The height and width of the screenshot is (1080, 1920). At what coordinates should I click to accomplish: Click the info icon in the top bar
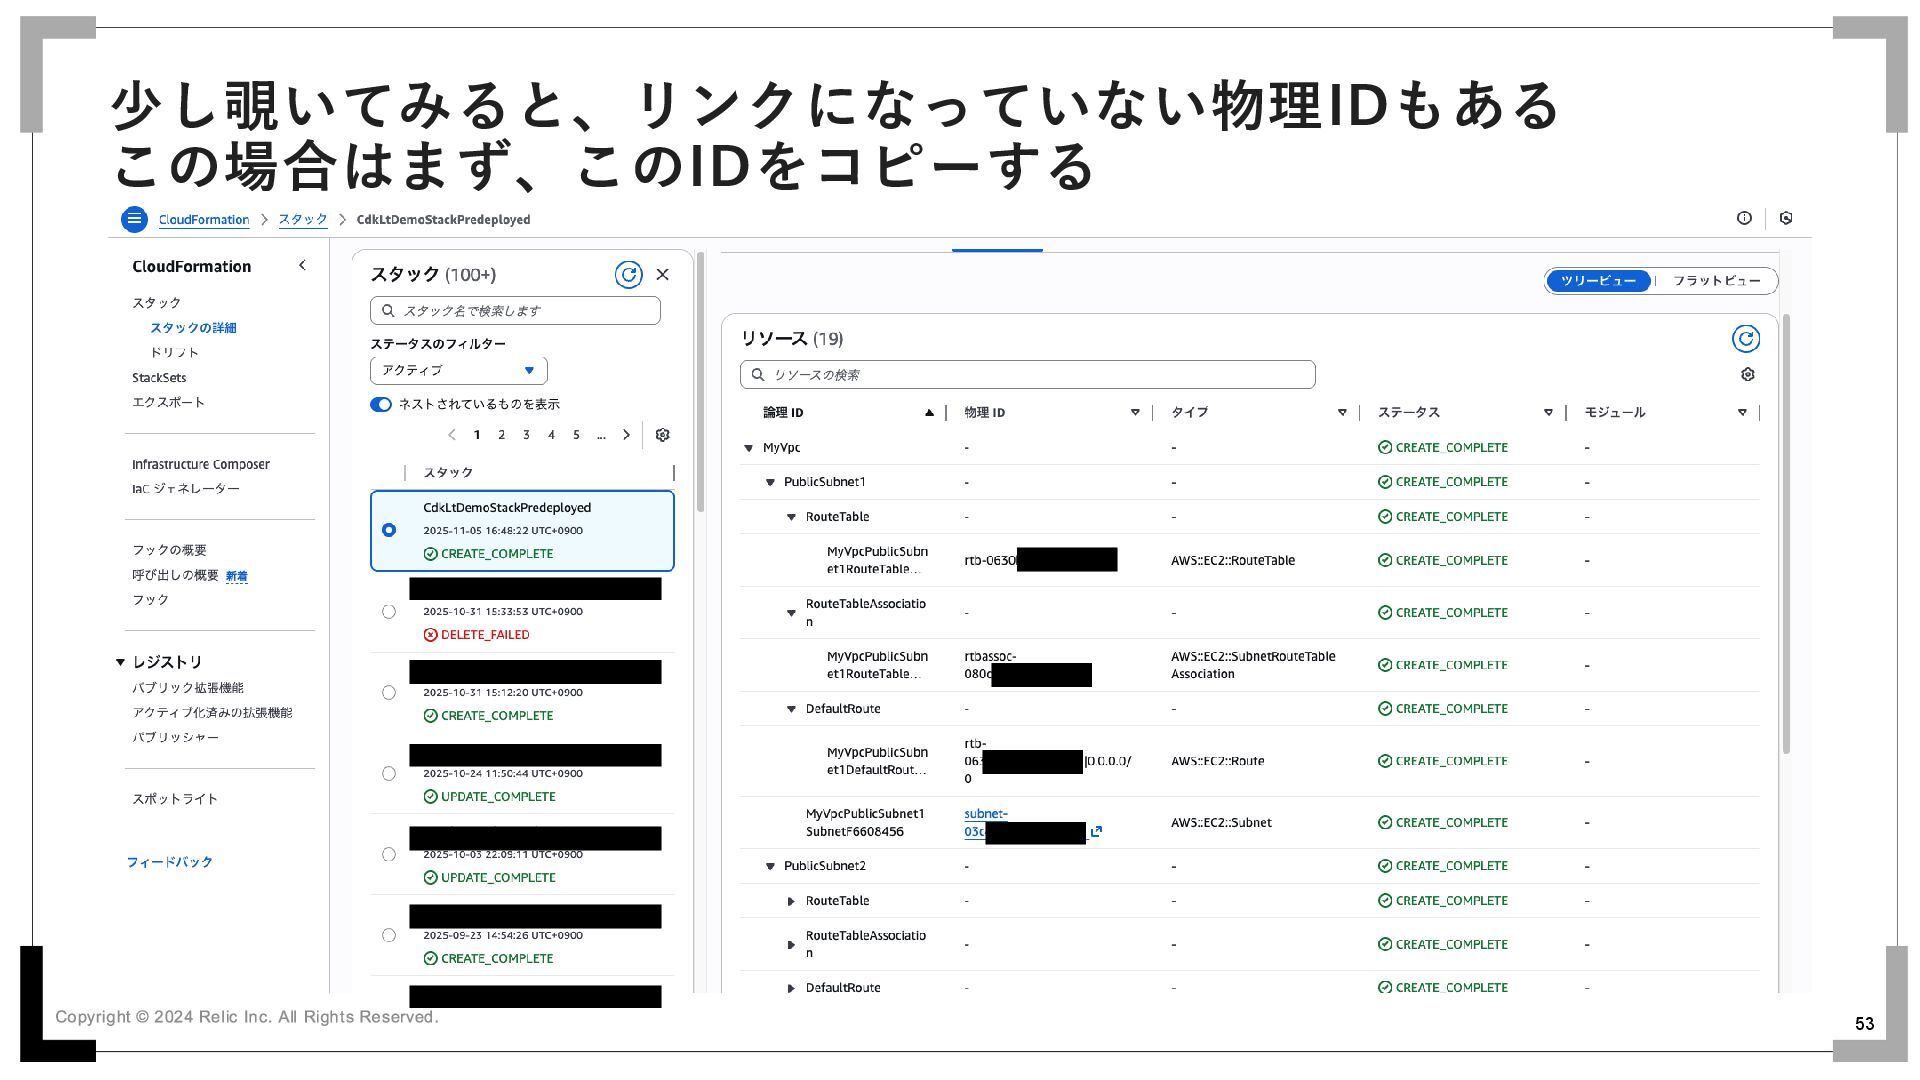point(1744,218)
